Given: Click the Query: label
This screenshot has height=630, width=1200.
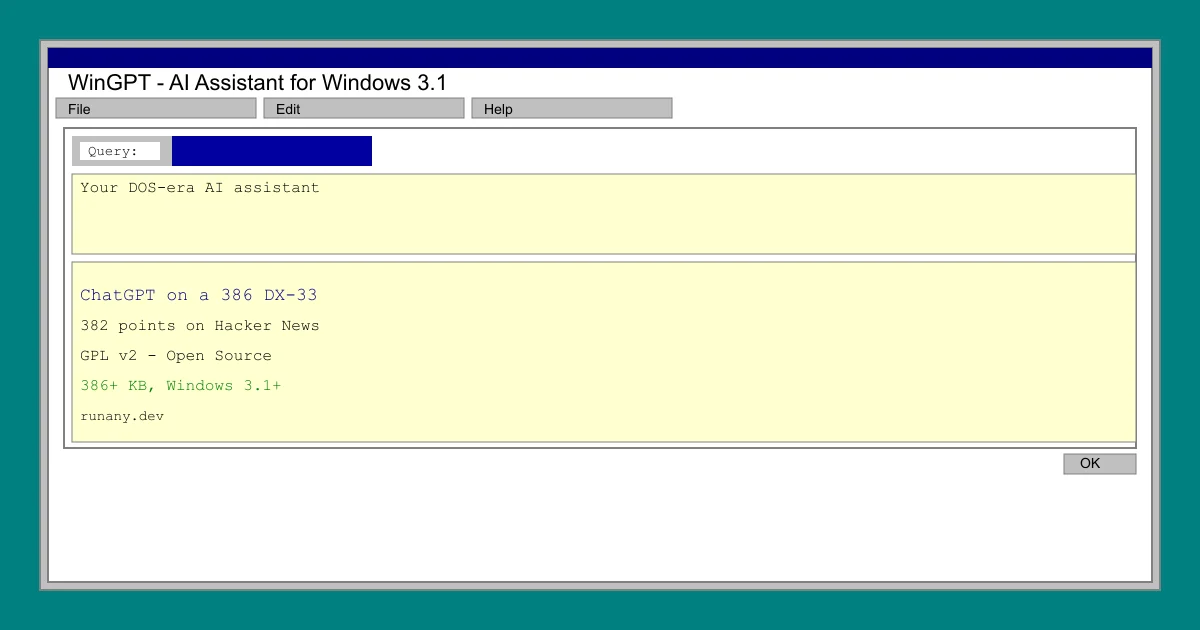Looking at the screenshot, I should 113,151.
